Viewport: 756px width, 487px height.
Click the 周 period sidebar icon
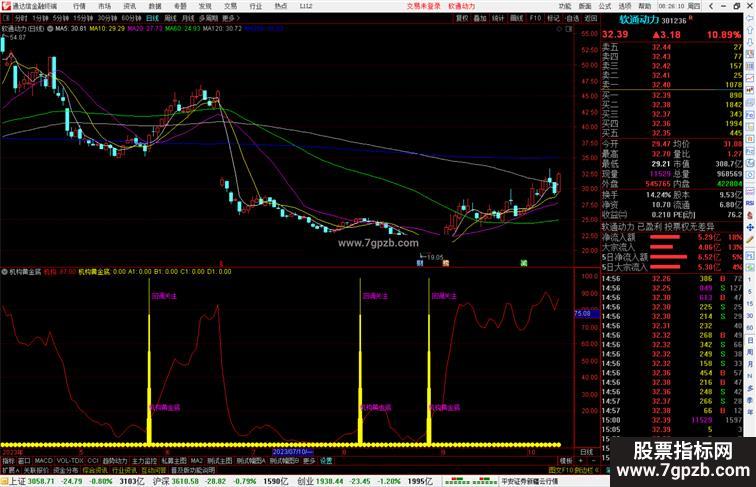750,352
